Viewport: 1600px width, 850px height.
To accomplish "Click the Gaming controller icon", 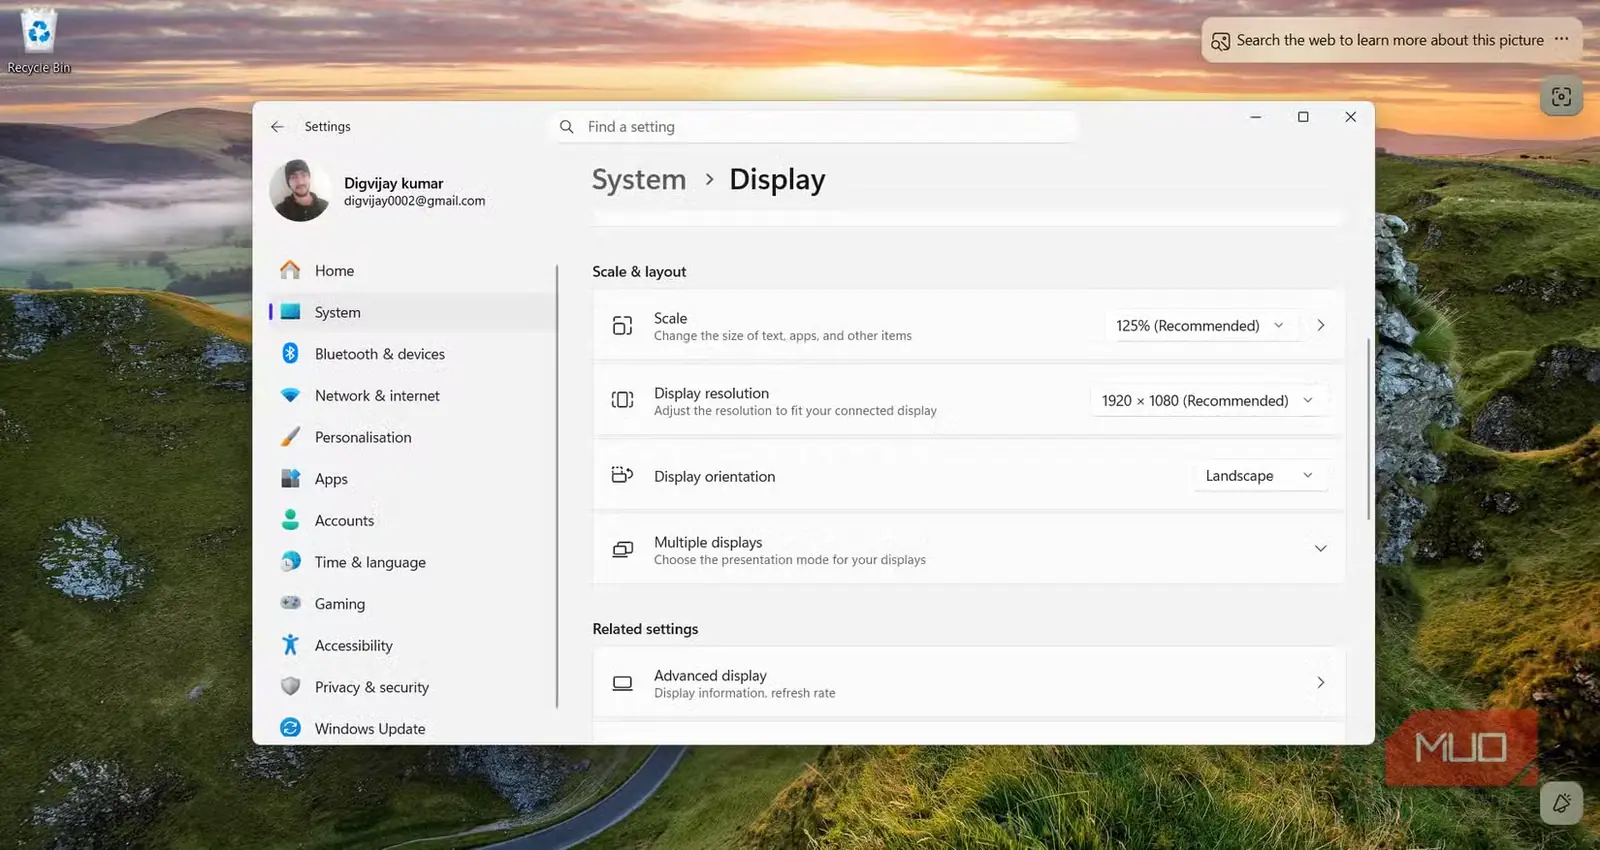I will click(x=290, y=603).
